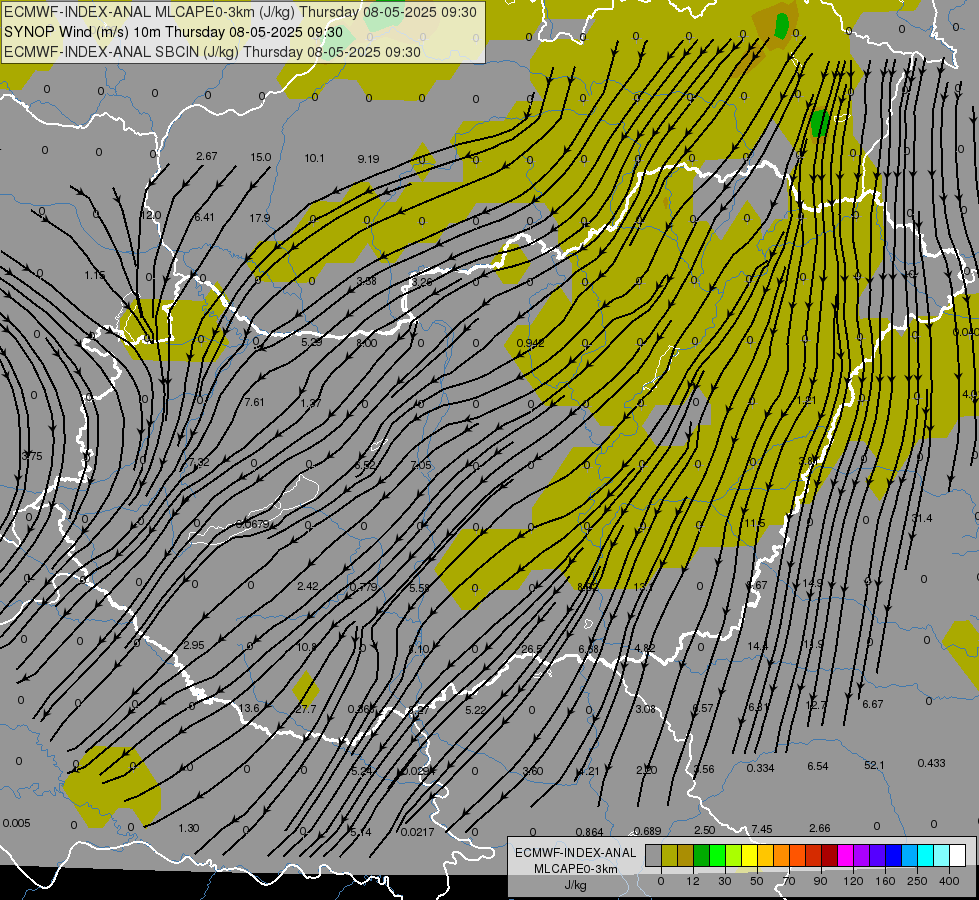Viewport: 979px width, 900px height.
Task: Click the map value 9.19
Action: [368, 159]
